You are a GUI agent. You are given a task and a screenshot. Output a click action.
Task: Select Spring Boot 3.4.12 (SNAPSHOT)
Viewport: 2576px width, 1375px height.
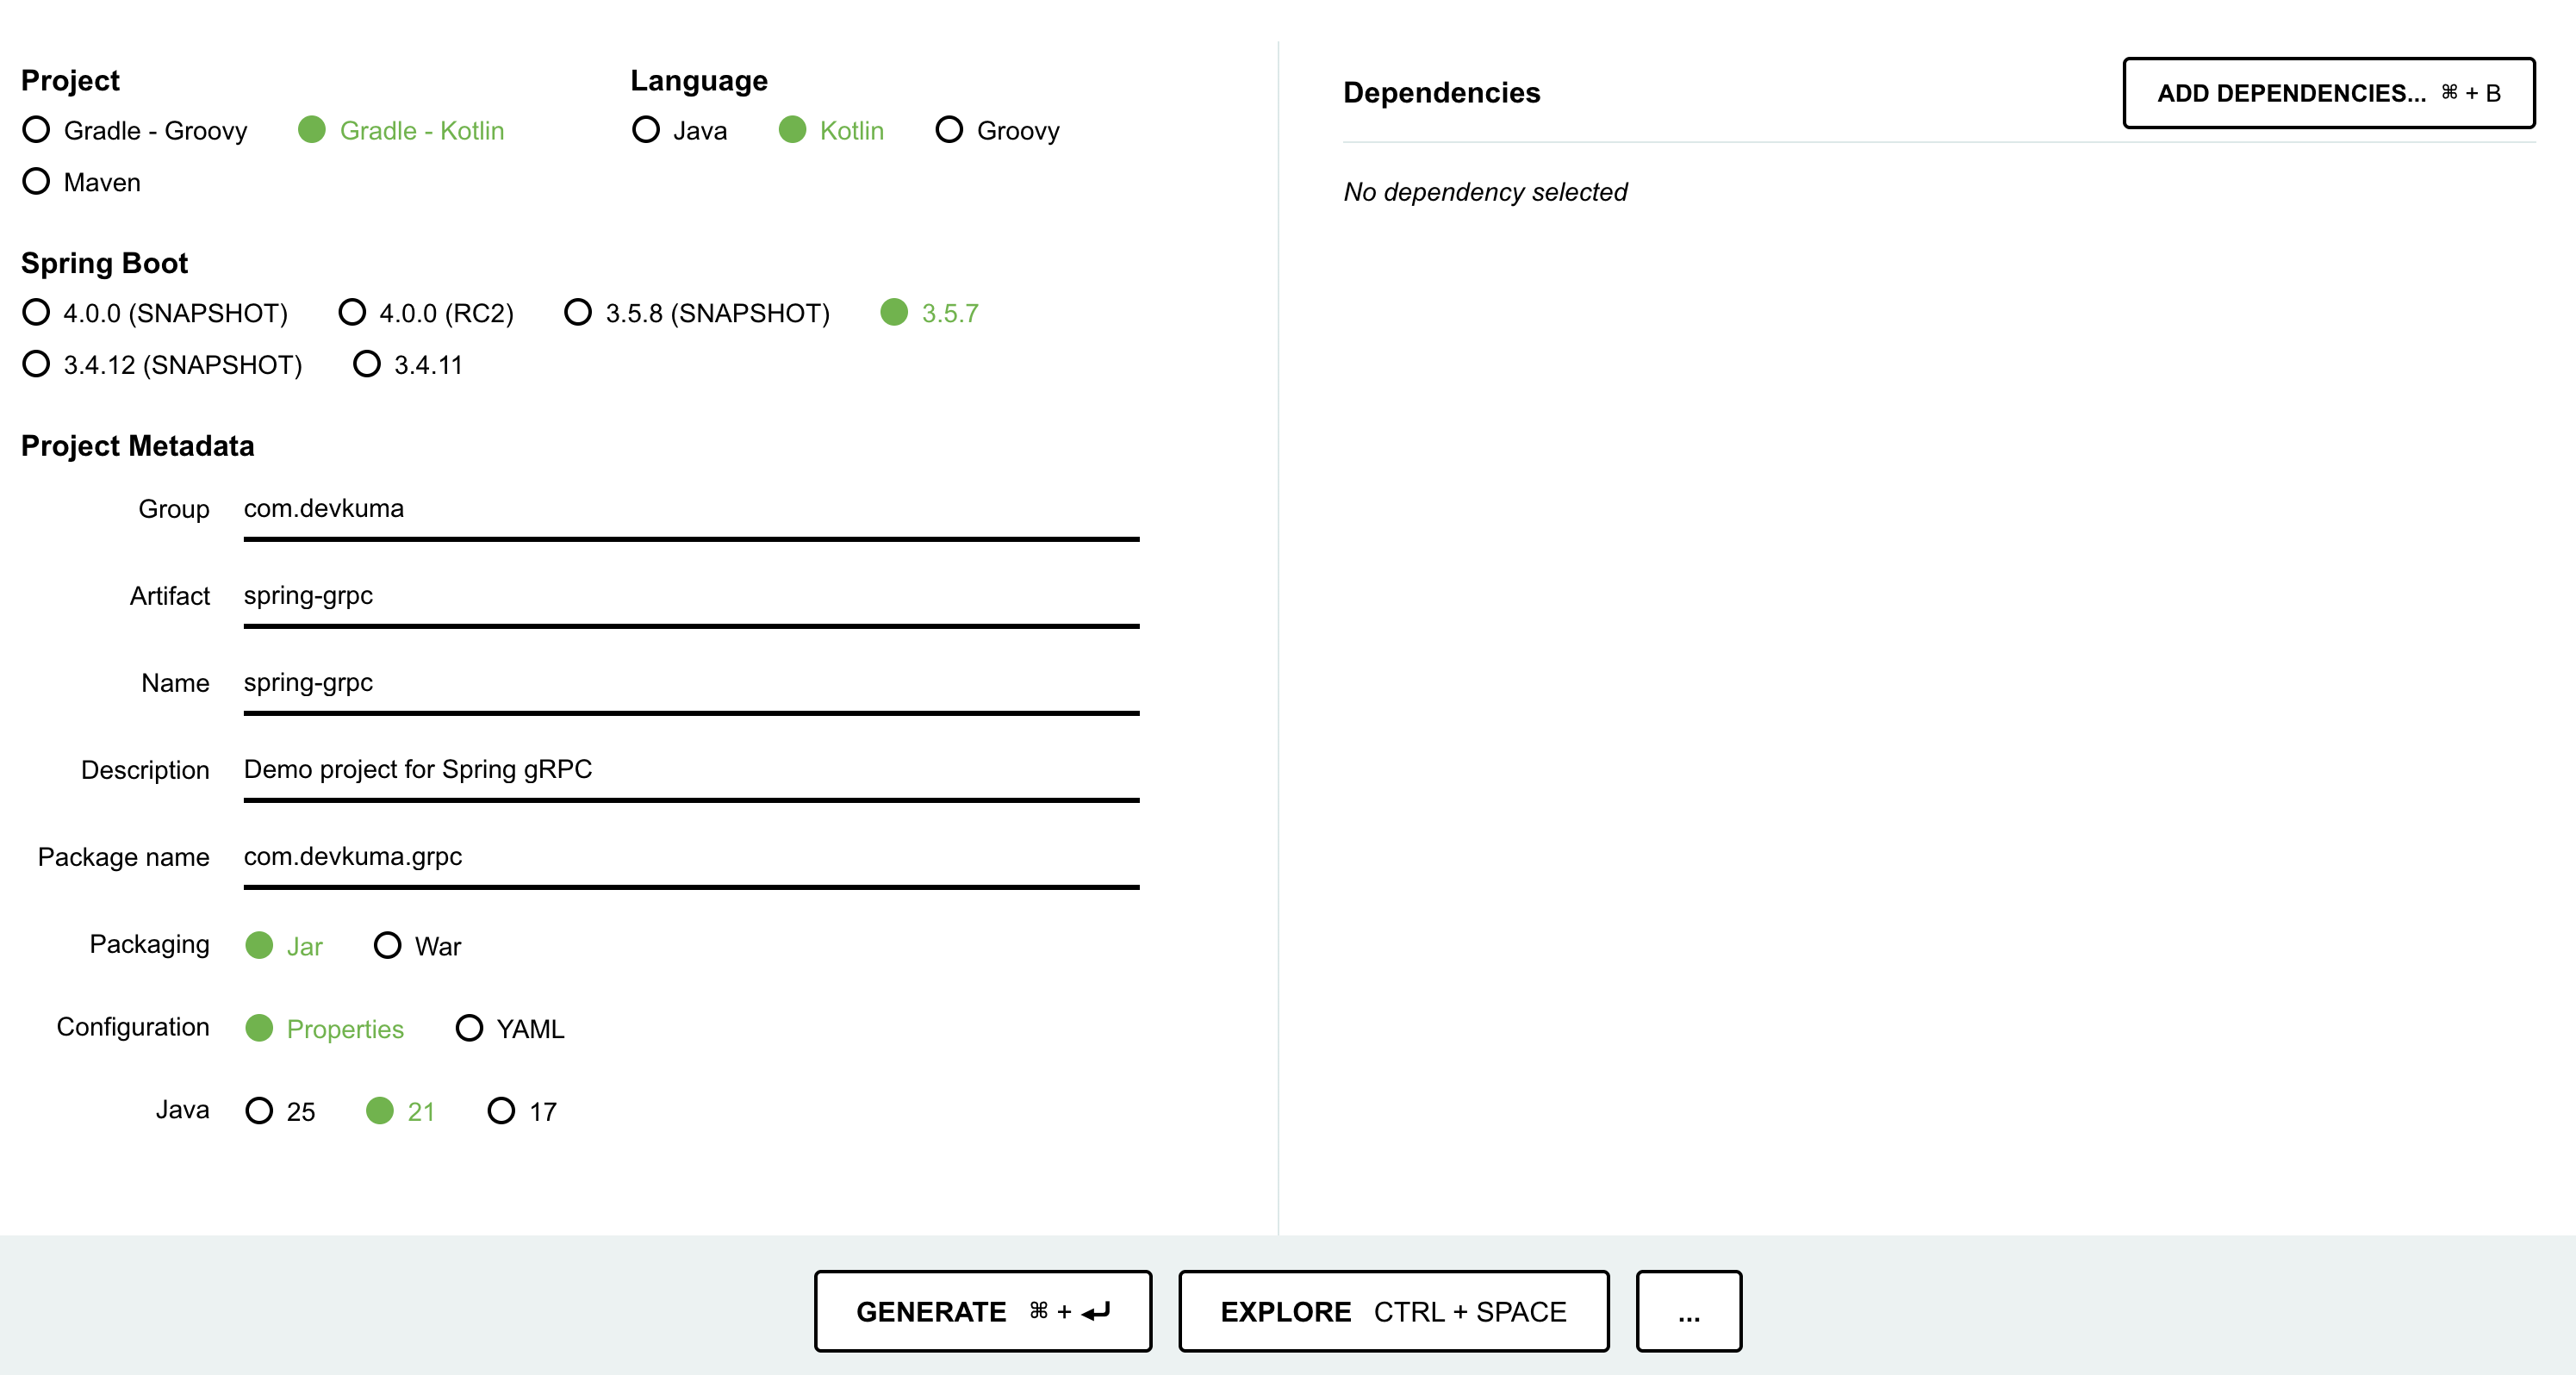37,364
